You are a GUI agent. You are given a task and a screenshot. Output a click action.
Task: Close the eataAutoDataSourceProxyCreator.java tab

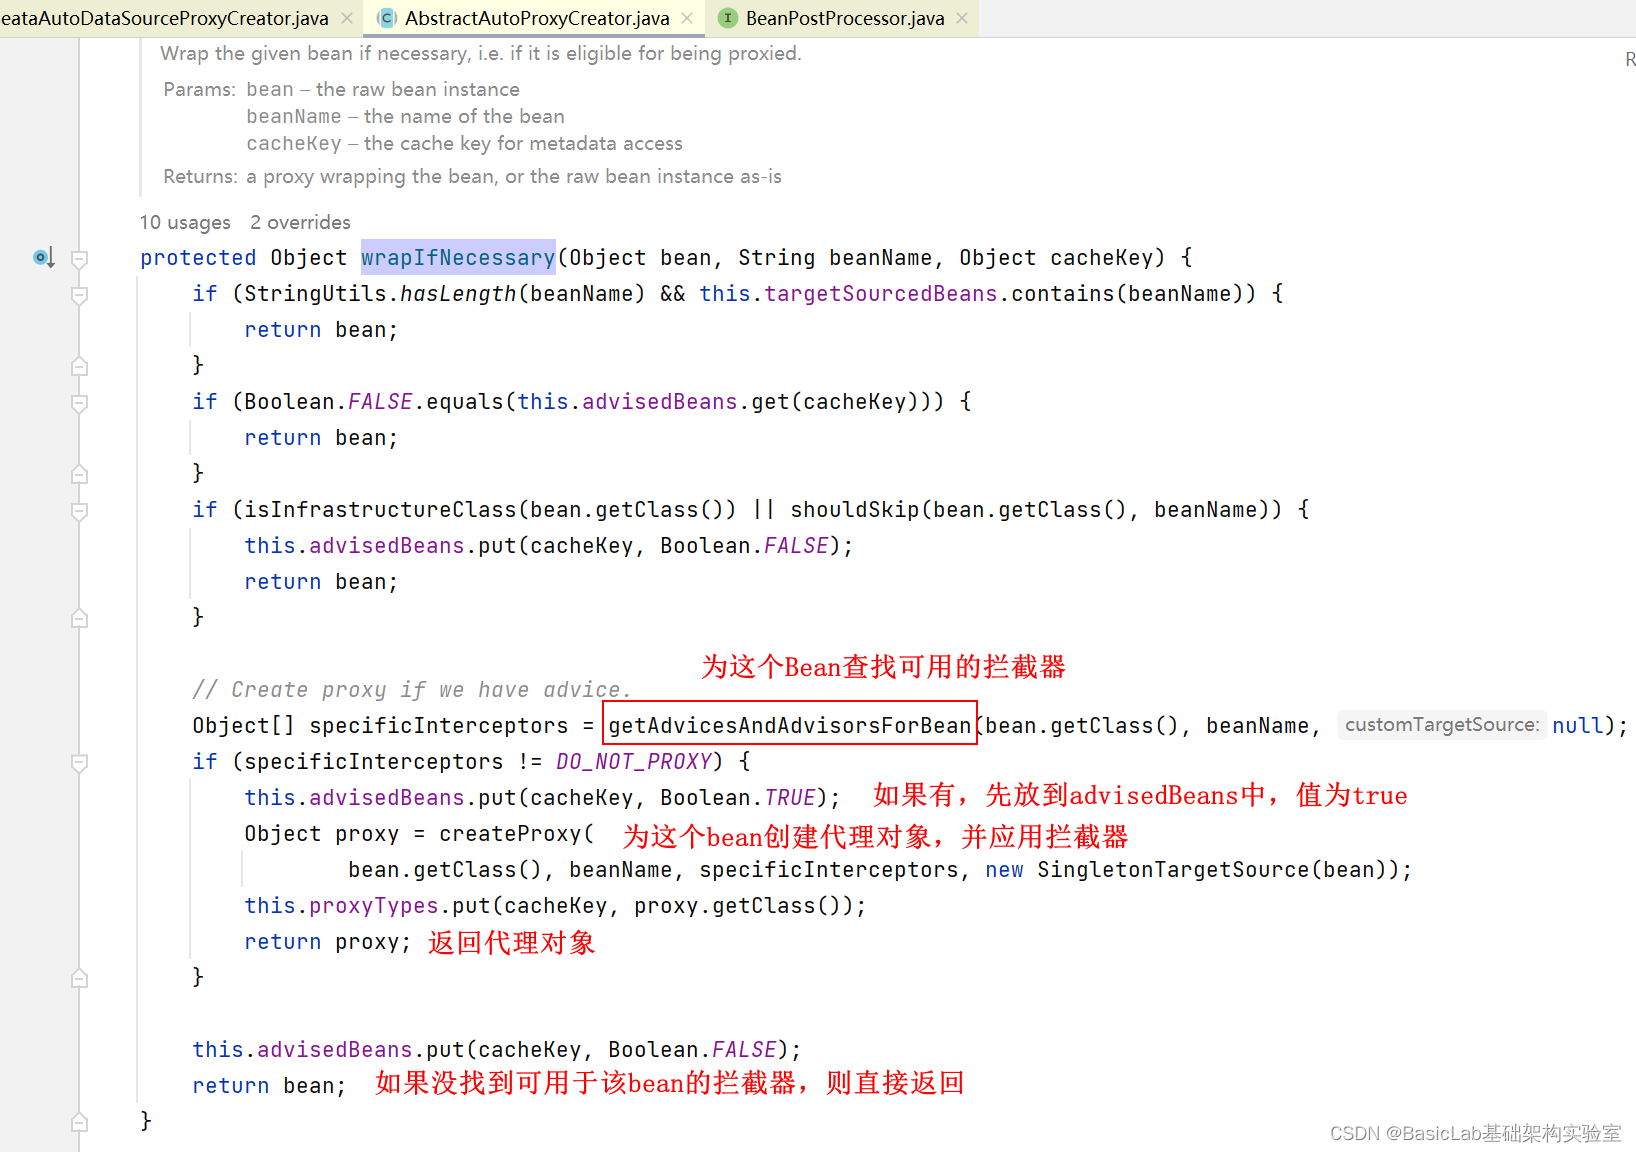(347, 18)
